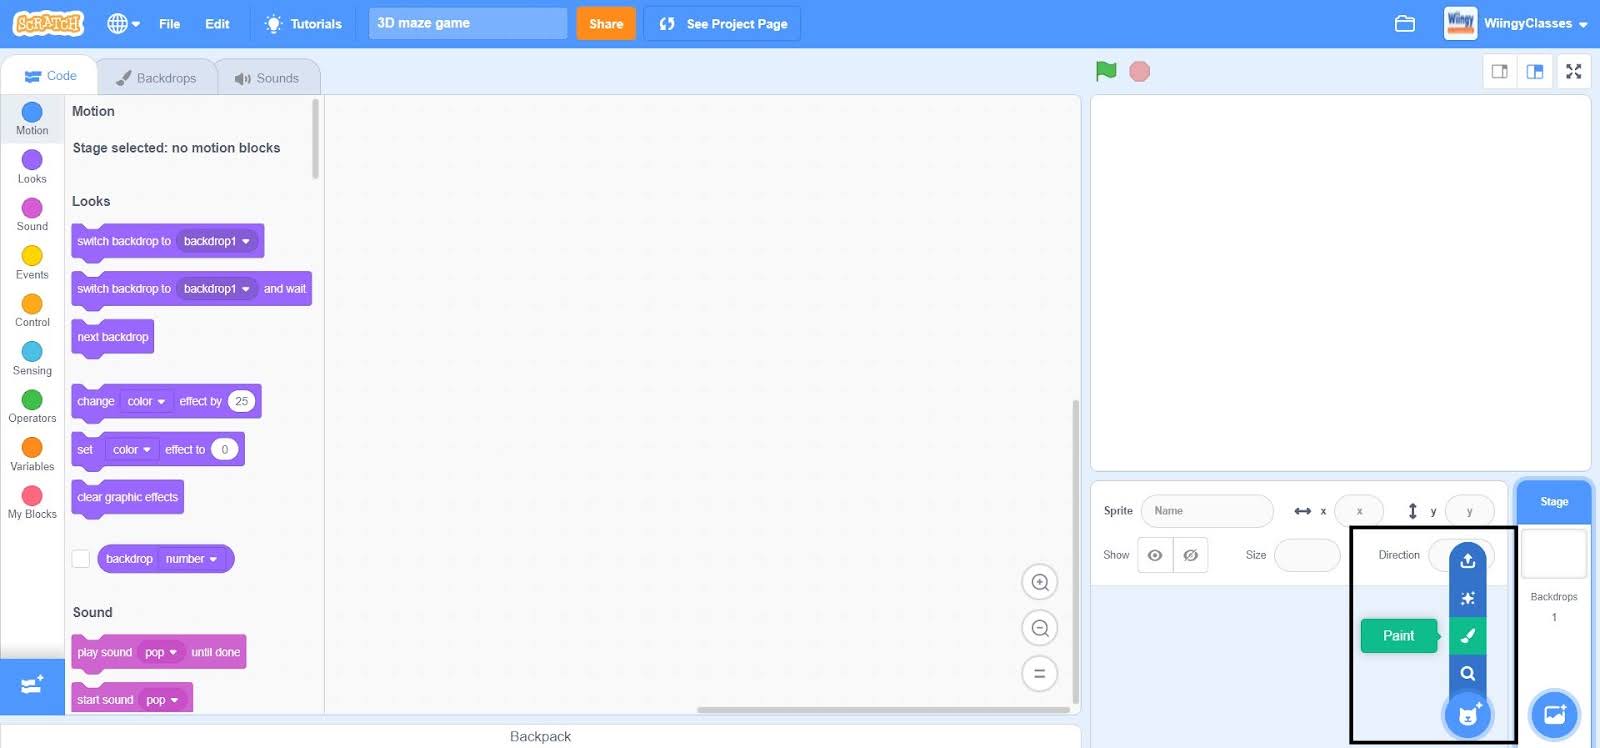Open the File menu
This screenshot has width=1600, height=748.
click(x=170, y=23)
